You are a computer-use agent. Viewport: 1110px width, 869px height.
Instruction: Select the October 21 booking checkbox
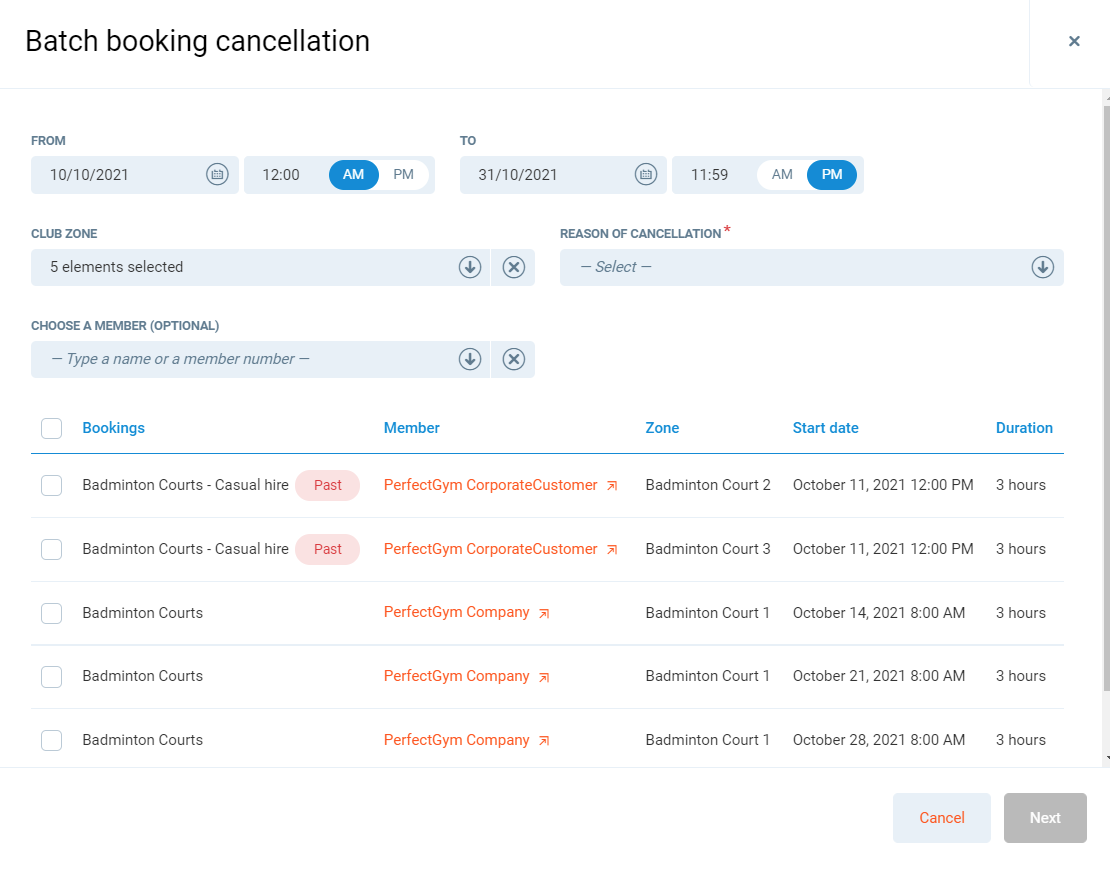tap(51, 677)
